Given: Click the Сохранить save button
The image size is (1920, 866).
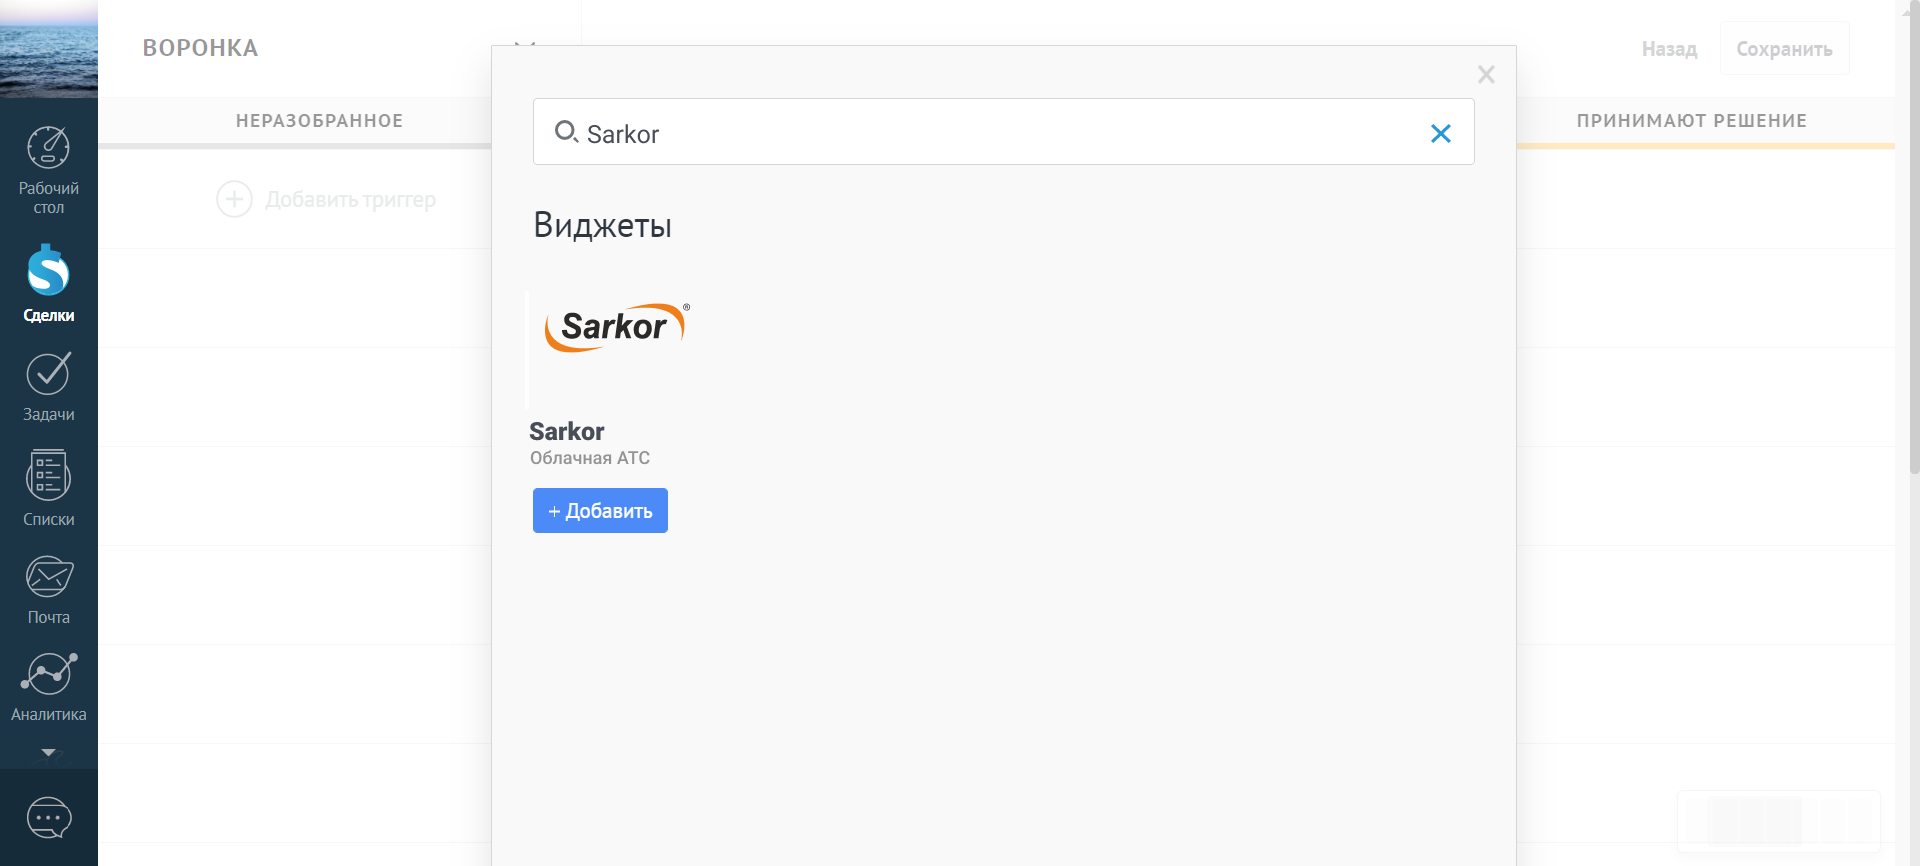Looking at the screenshot, I should pyautogui.click(x=1784, y=49).
